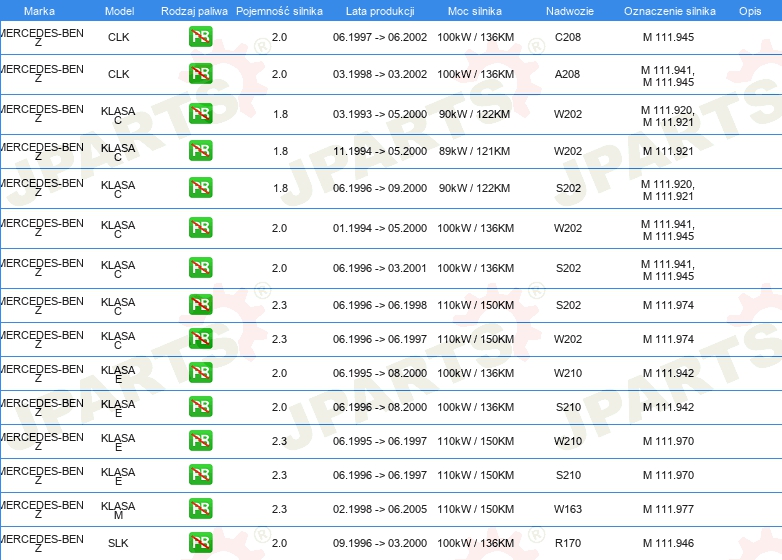This screenshot has height=560, width=782.
Task: Select the date range 03.1993 -> 05.2000
Action: pos(380,114)
